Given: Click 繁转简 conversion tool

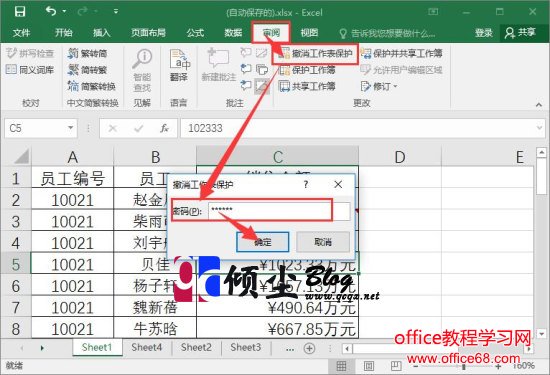Looking at the screenshot, I should tap(87, 53).
